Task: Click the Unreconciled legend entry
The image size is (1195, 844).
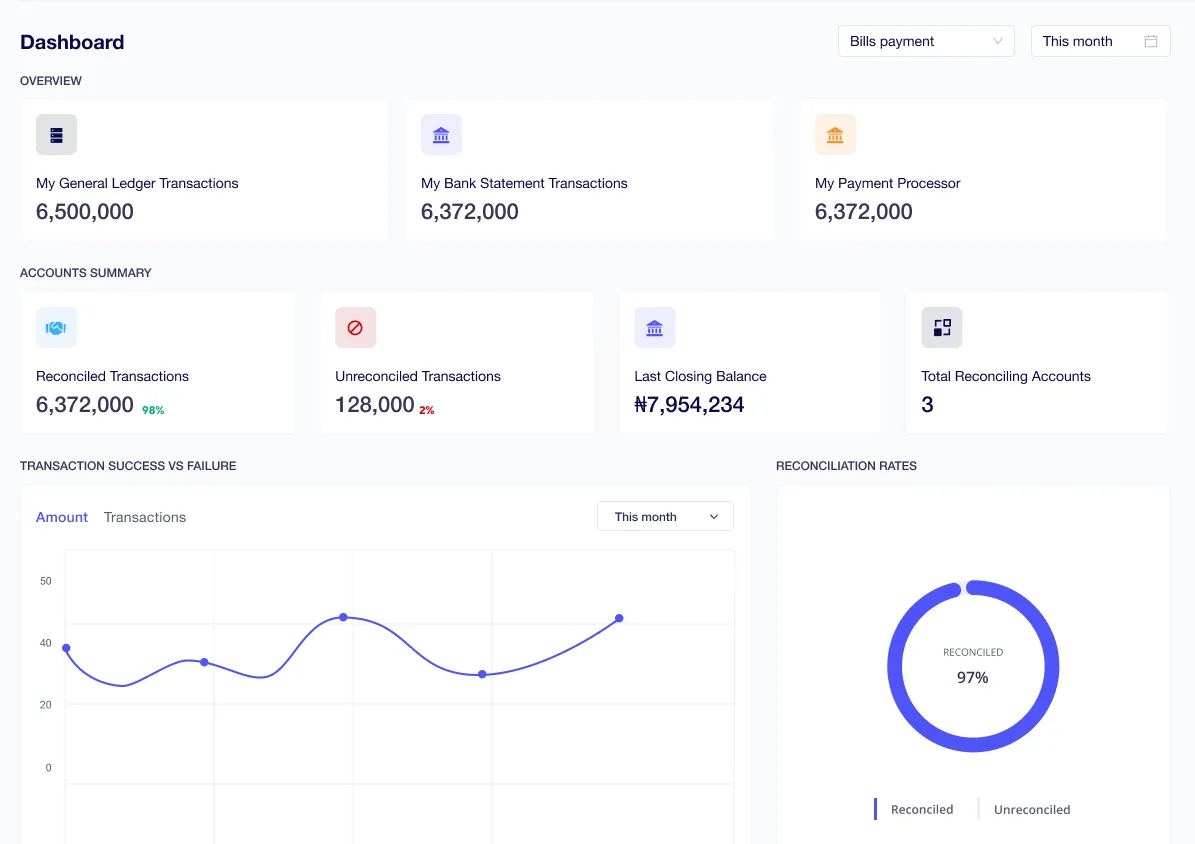Action: pyautogui.click(x=1024, y=809)
